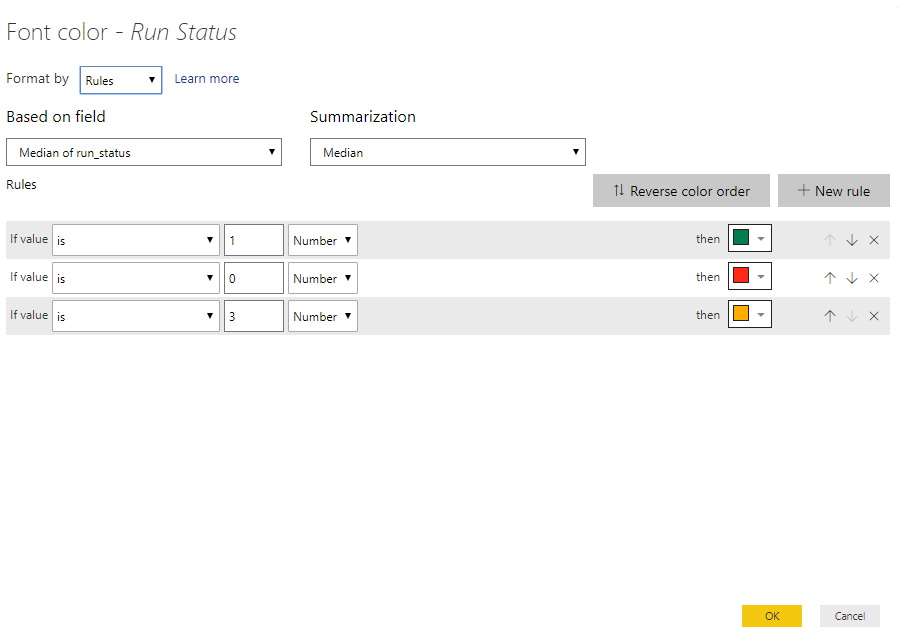
Task: Open the 'is' condition dropdown for value 0
Action: click(x=136, y=278)
